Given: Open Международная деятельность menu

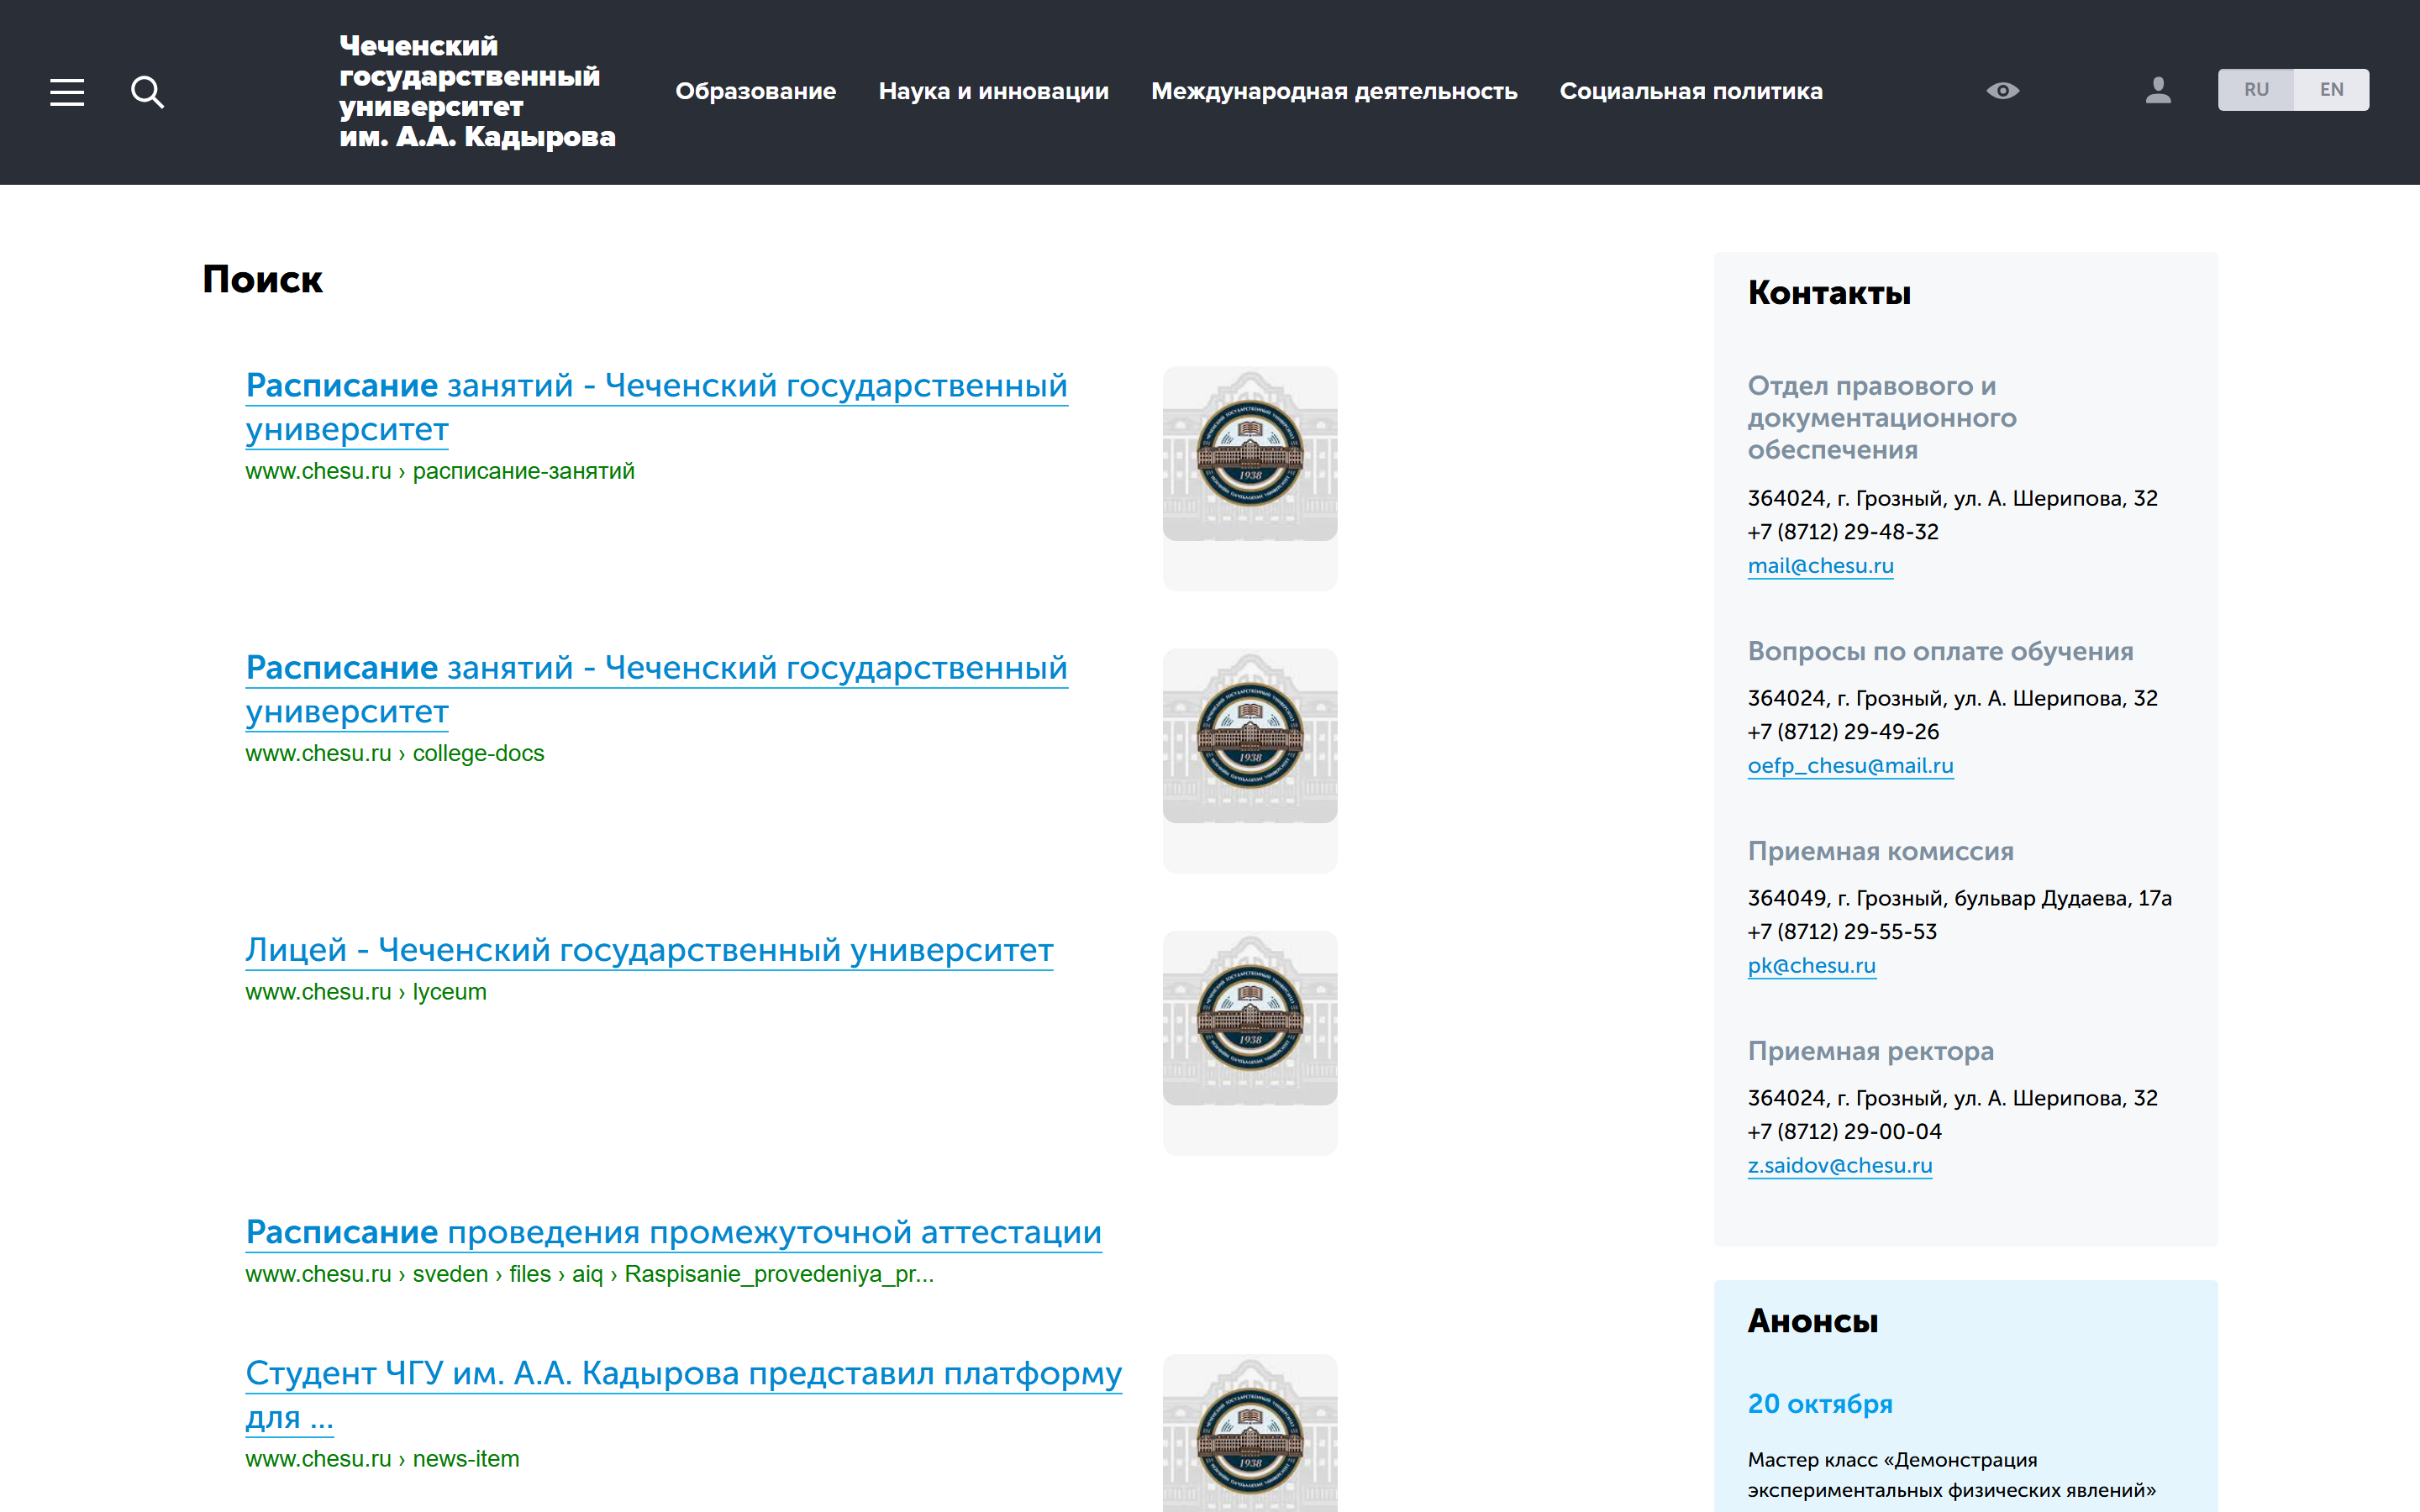Looking at the screenshot, I should click(x=1334, y=91).
